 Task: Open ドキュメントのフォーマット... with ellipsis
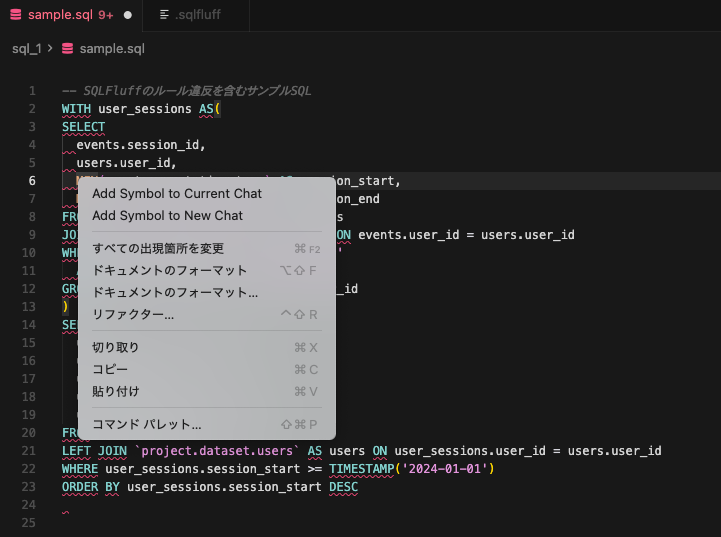[x=175, y=292]
